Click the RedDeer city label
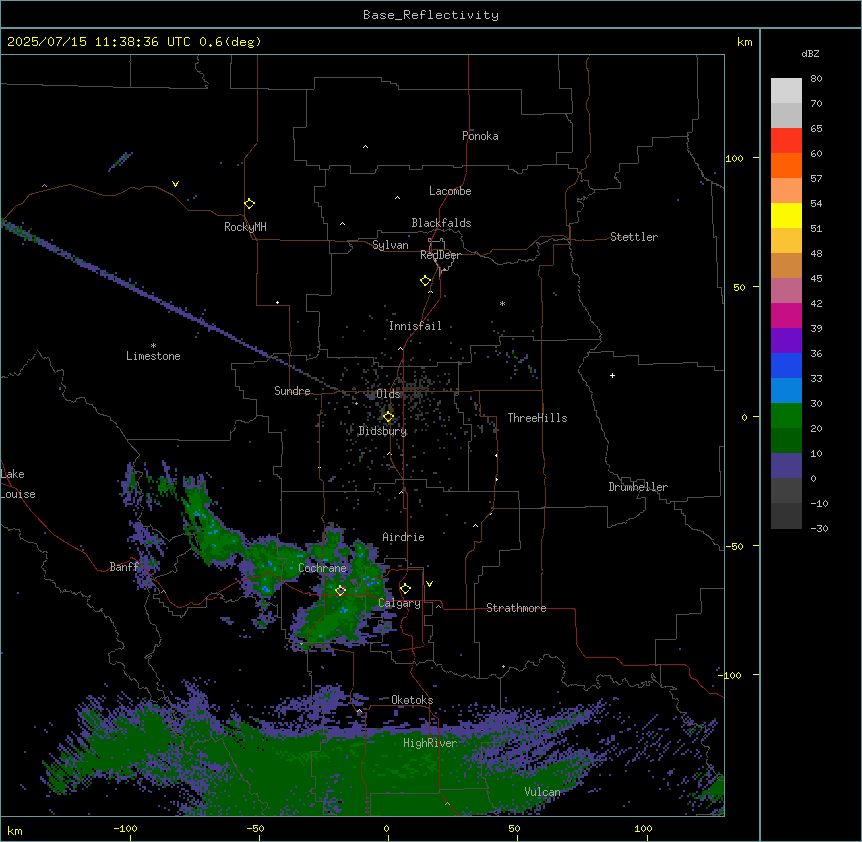 (x=440, y=255)
